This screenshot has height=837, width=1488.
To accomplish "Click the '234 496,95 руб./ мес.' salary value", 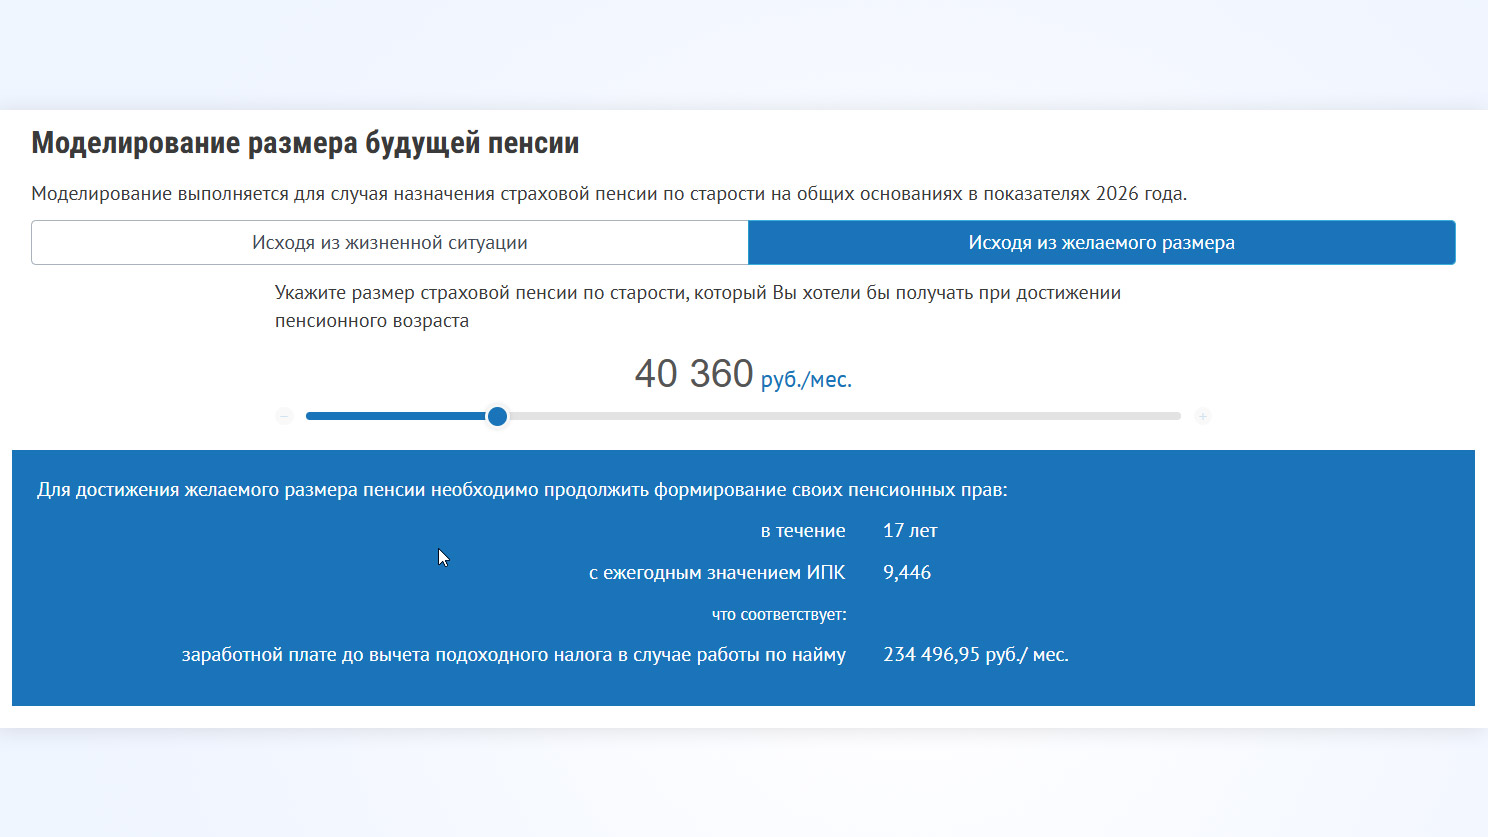I will pyautogui.click(x=975, y=655).
